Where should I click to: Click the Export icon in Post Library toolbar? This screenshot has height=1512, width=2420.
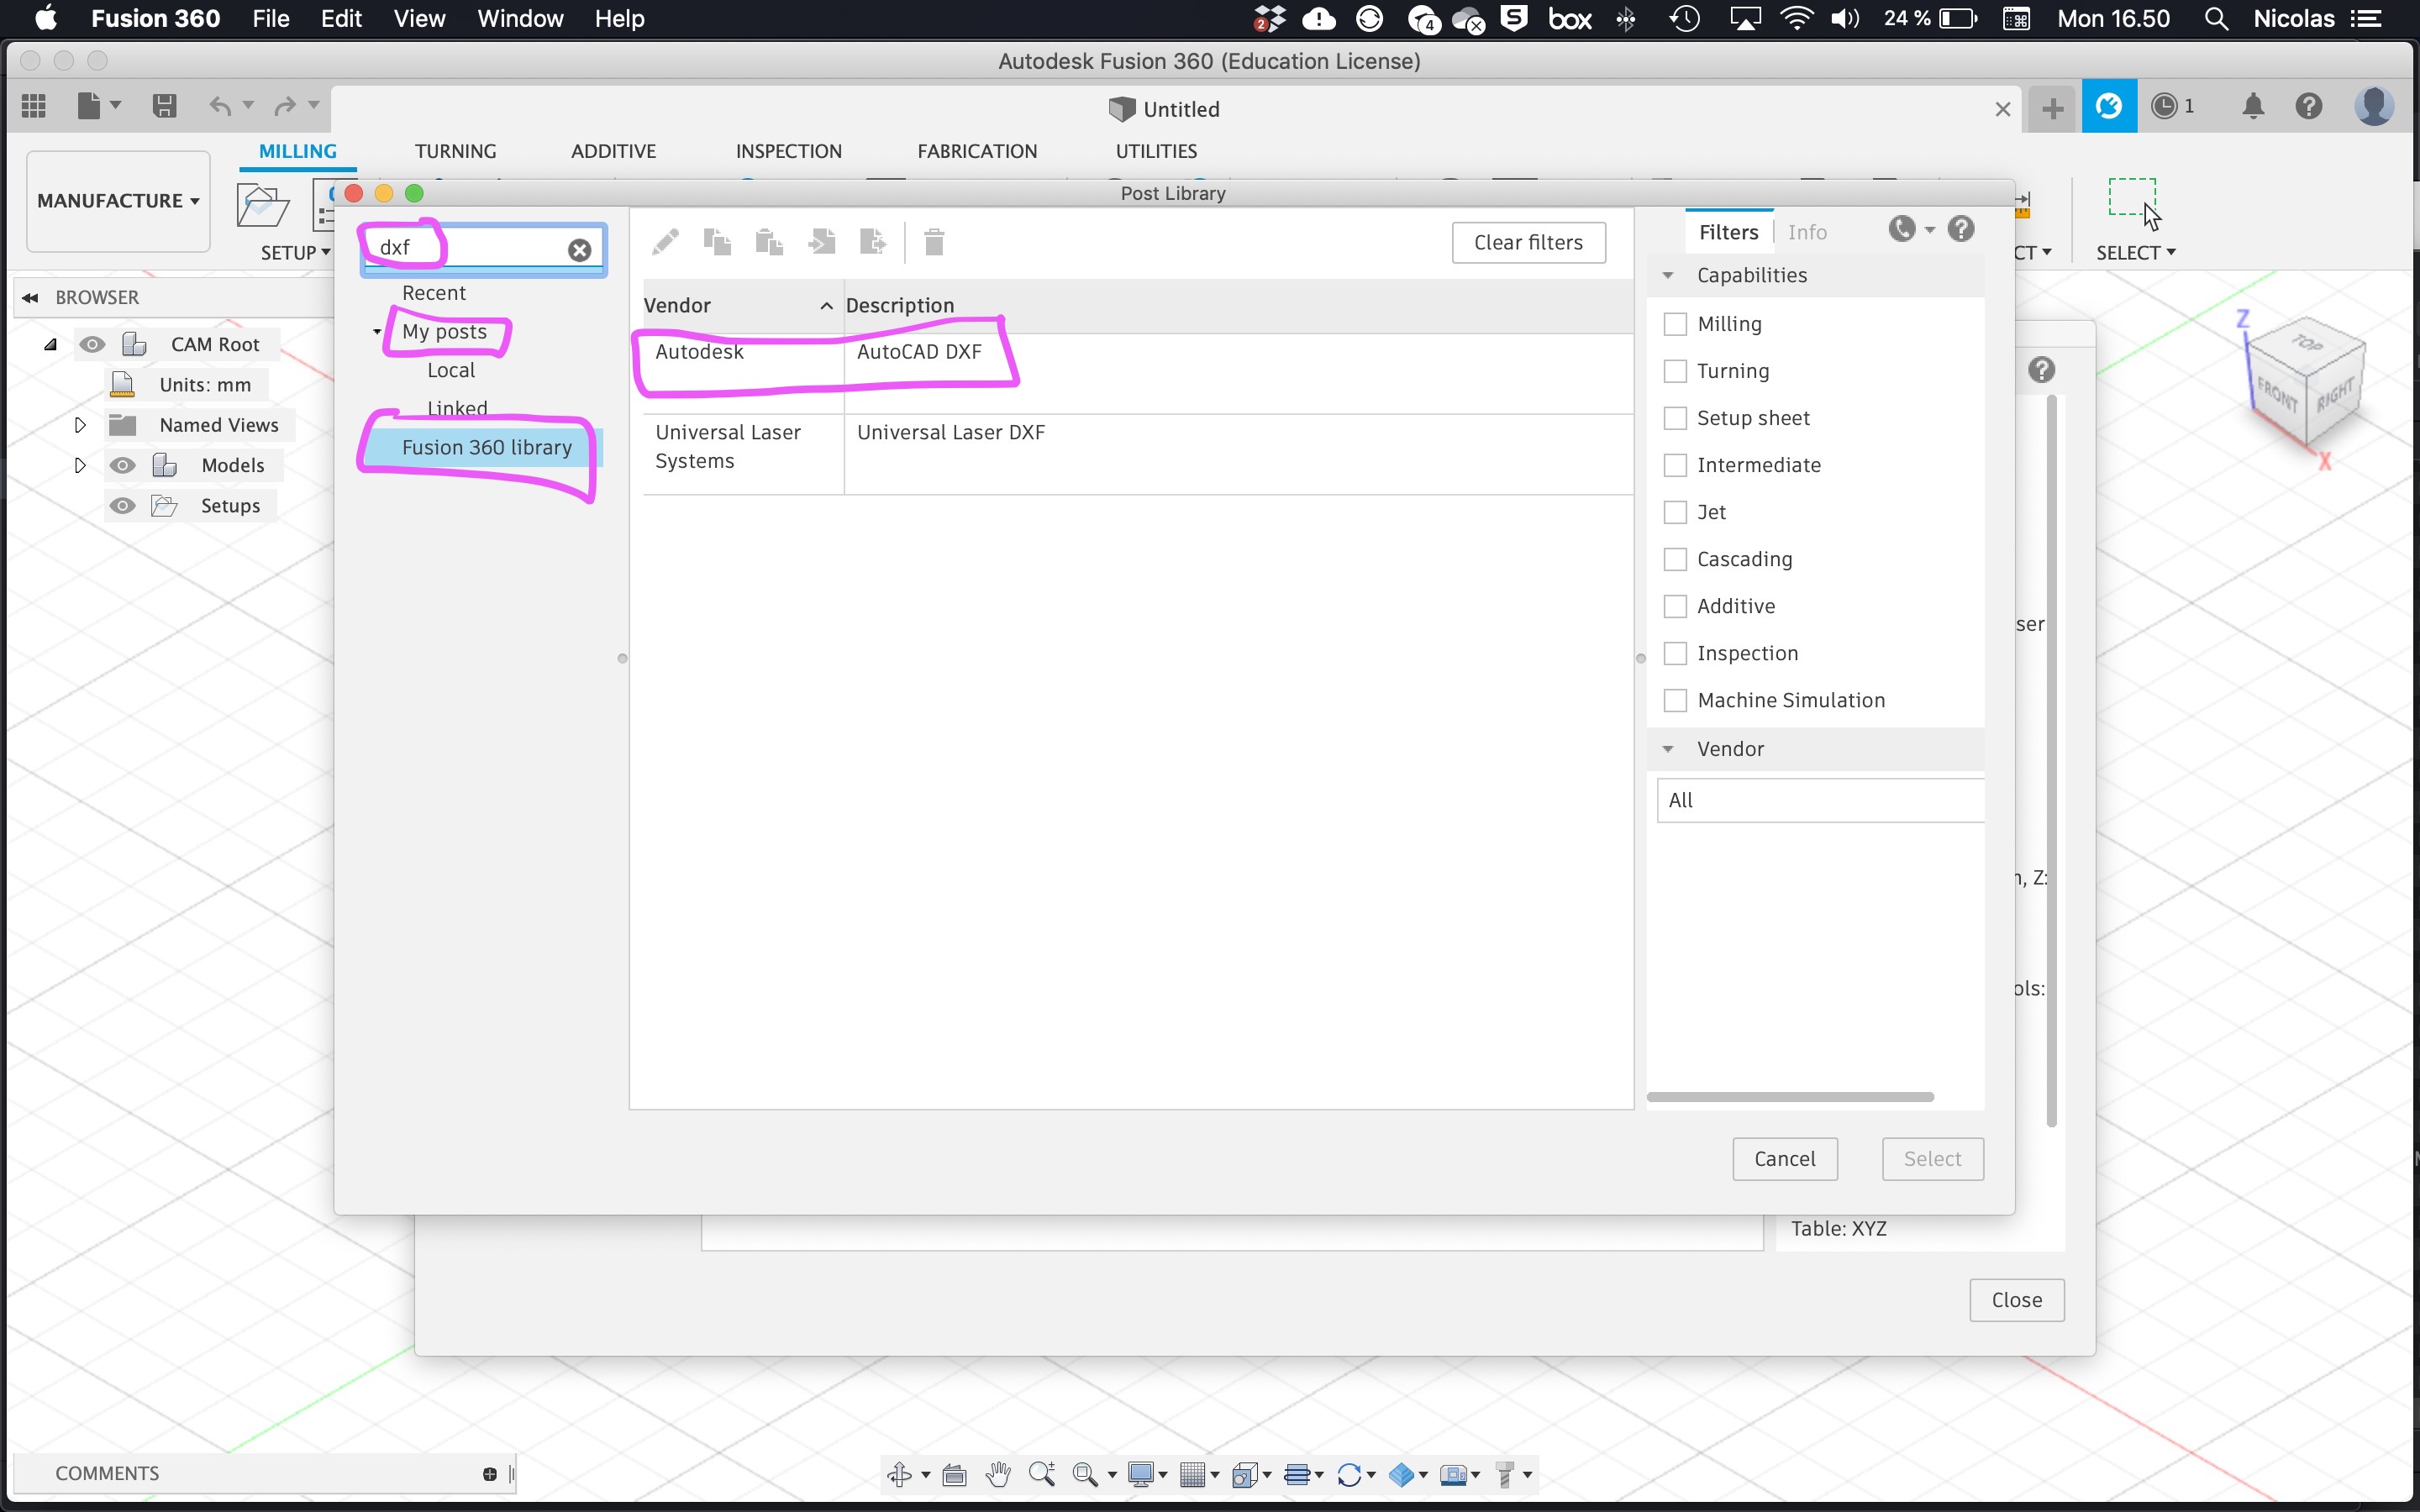[x=873, y=242]
